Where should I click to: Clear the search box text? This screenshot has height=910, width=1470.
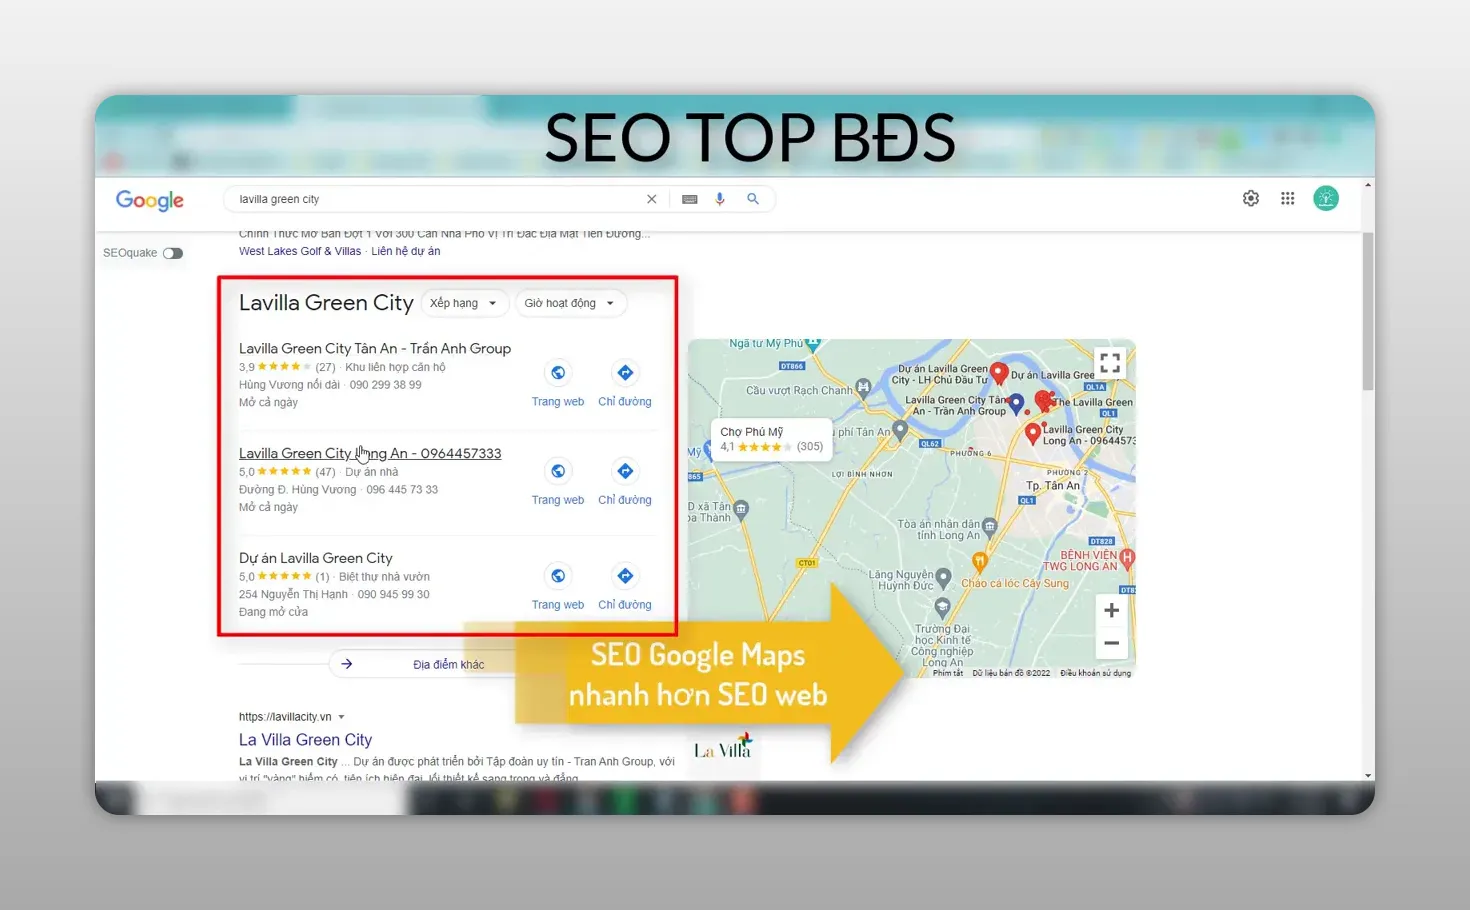tap(651, 199)
